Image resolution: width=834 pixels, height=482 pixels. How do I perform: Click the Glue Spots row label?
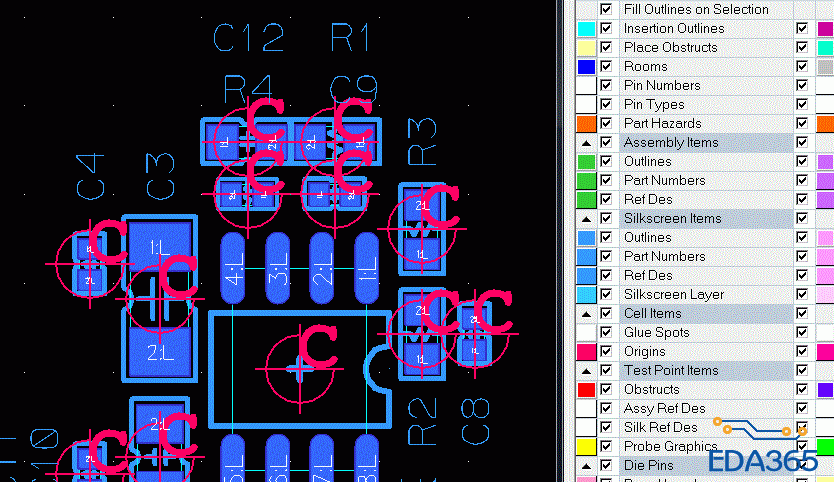656,333
